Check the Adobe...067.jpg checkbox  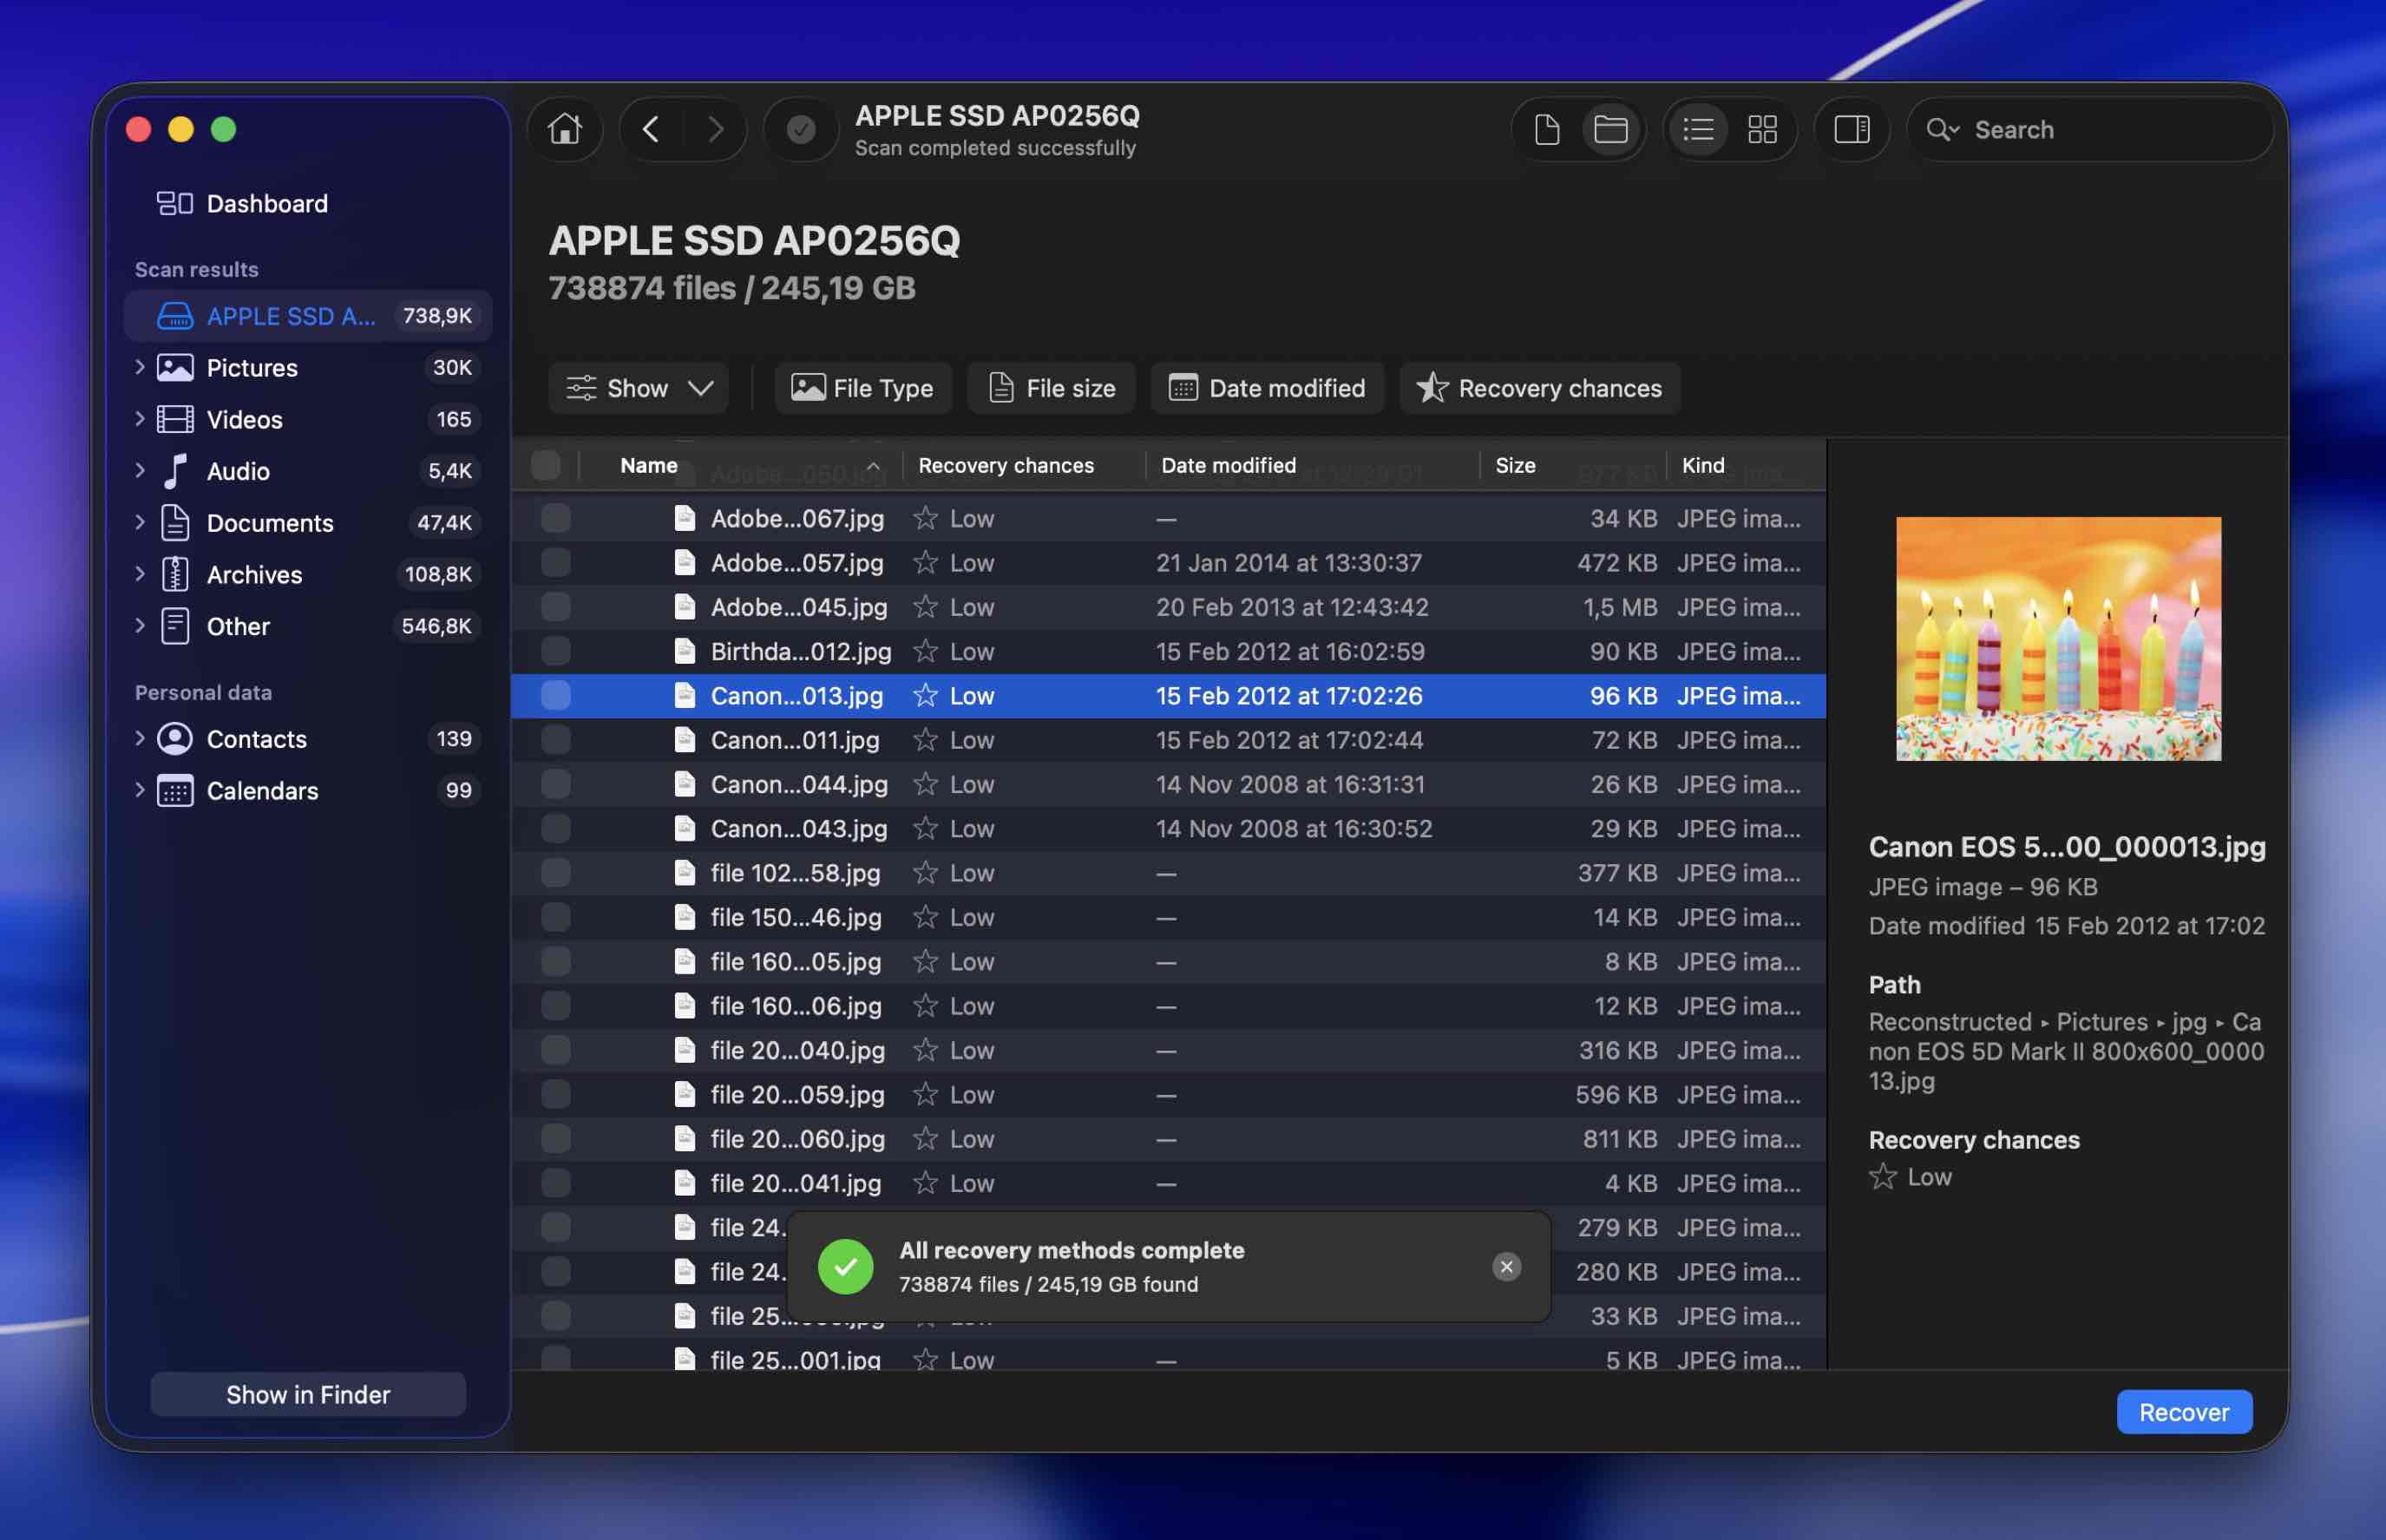[556, 518]
